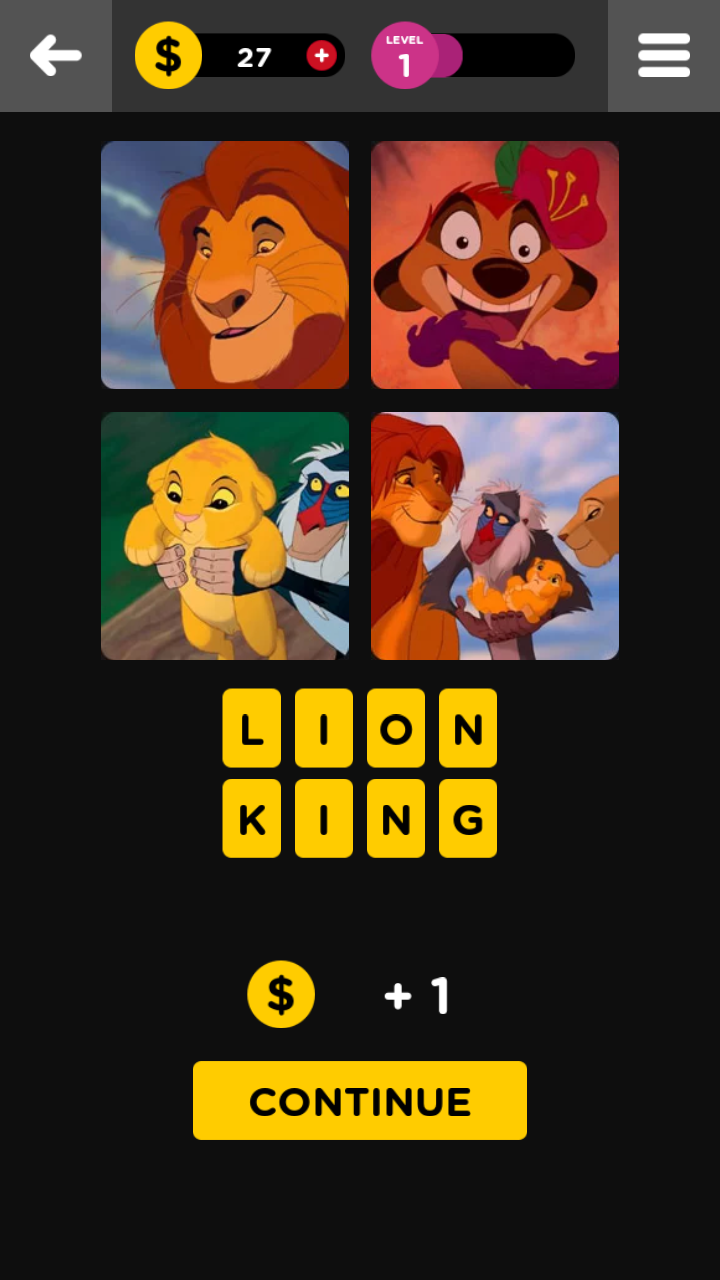Click the level progress bar

click(x=500, y=56)
